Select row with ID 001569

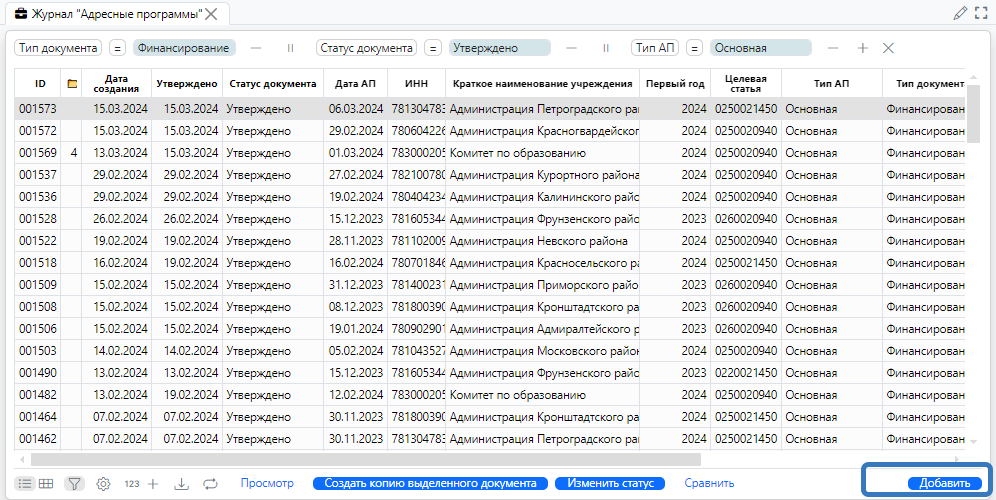(x=38, y=153)
